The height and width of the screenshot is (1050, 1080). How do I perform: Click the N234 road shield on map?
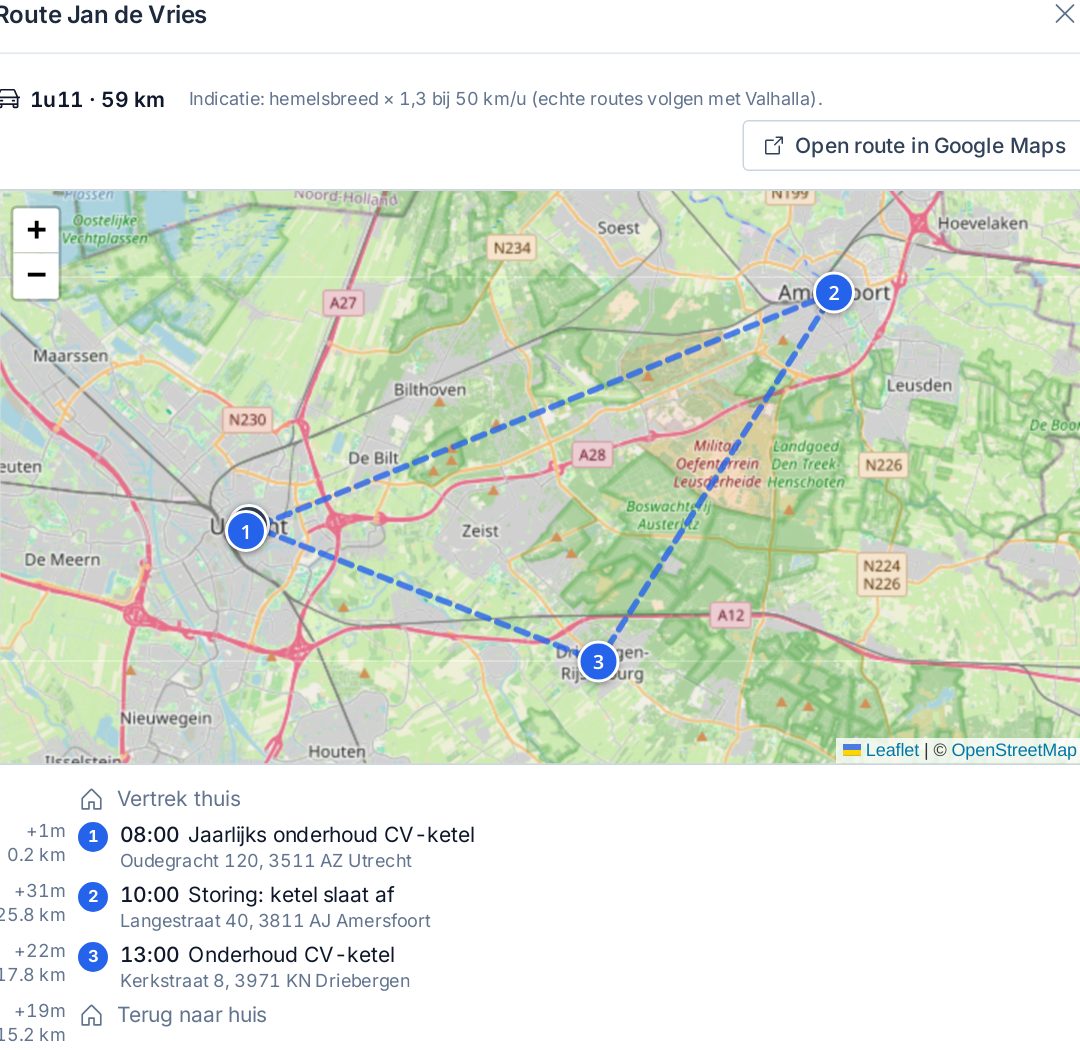click(512, 248)
